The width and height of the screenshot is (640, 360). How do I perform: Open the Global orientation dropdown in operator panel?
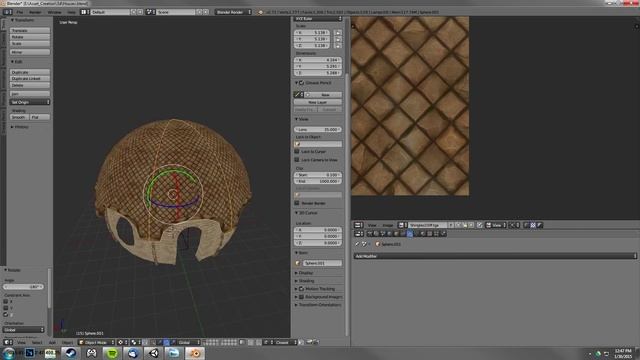click(24, 329)
